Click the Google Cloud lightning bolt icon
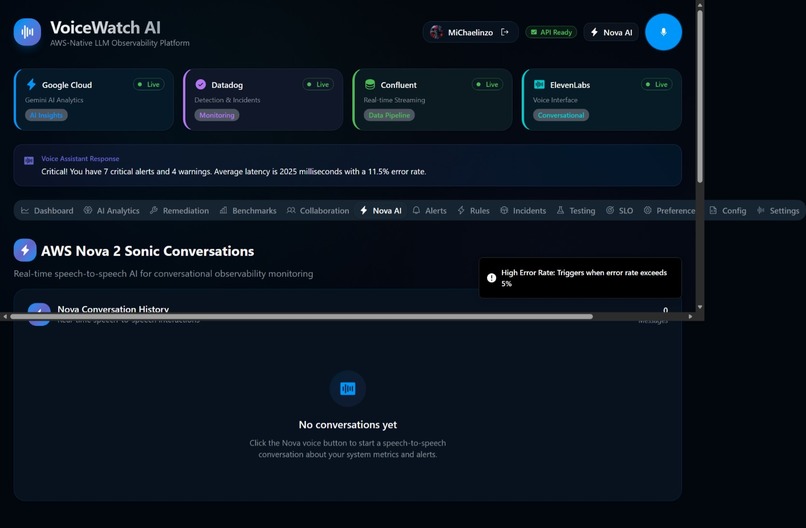 point(31,84)
